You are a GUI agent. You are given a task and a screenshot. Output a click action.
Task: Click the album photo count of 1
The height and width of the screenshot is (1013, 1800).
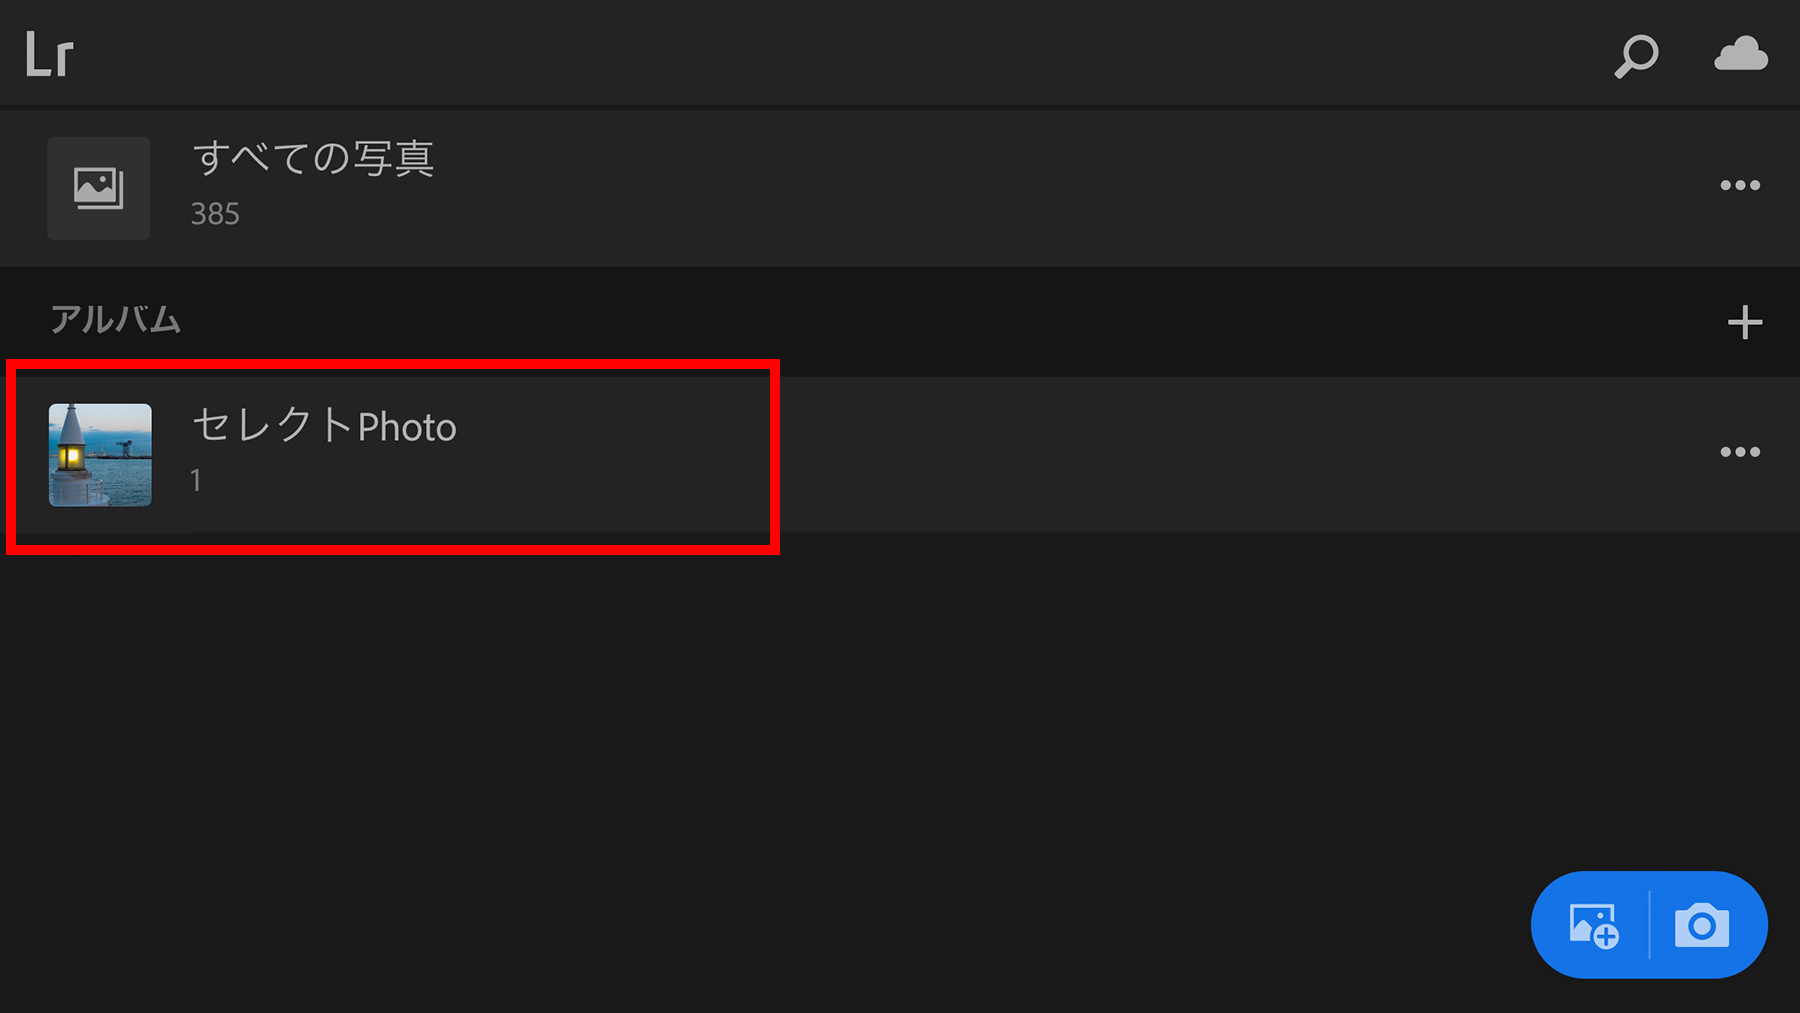click(x=196, y=481)
